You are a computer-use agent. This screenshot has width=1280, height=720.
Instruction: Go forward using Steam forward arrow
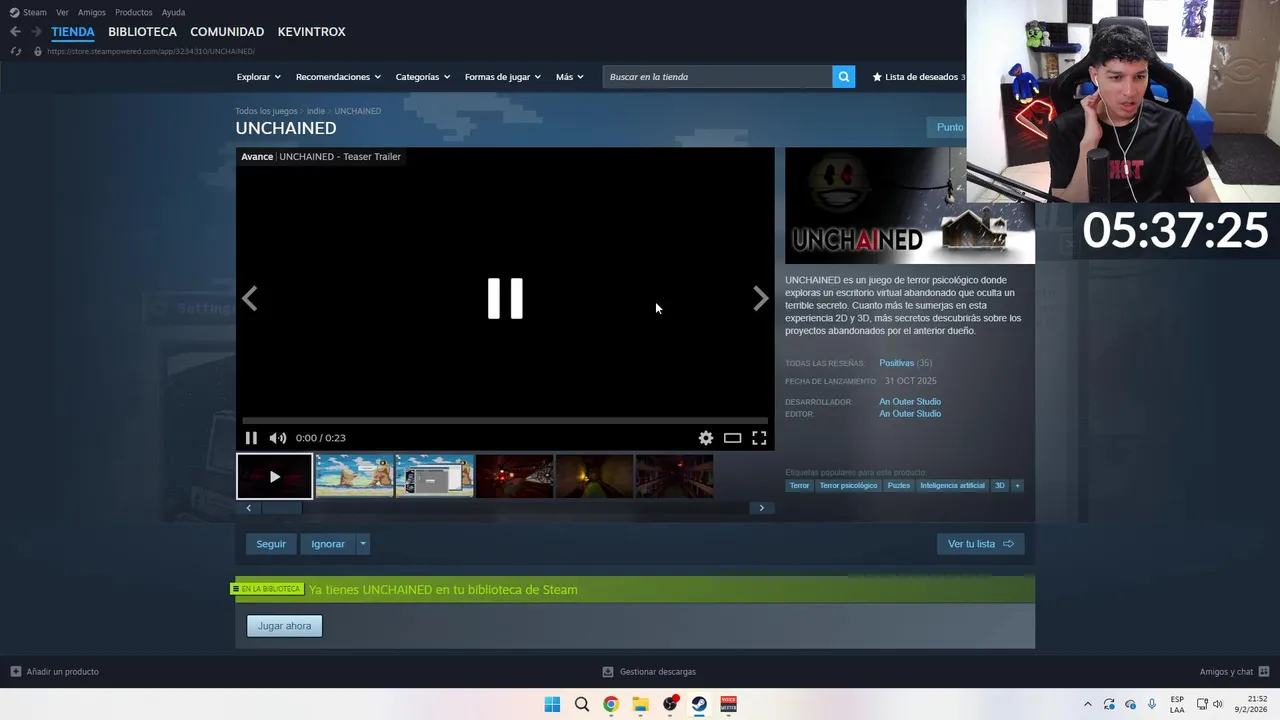coord(37,32)
